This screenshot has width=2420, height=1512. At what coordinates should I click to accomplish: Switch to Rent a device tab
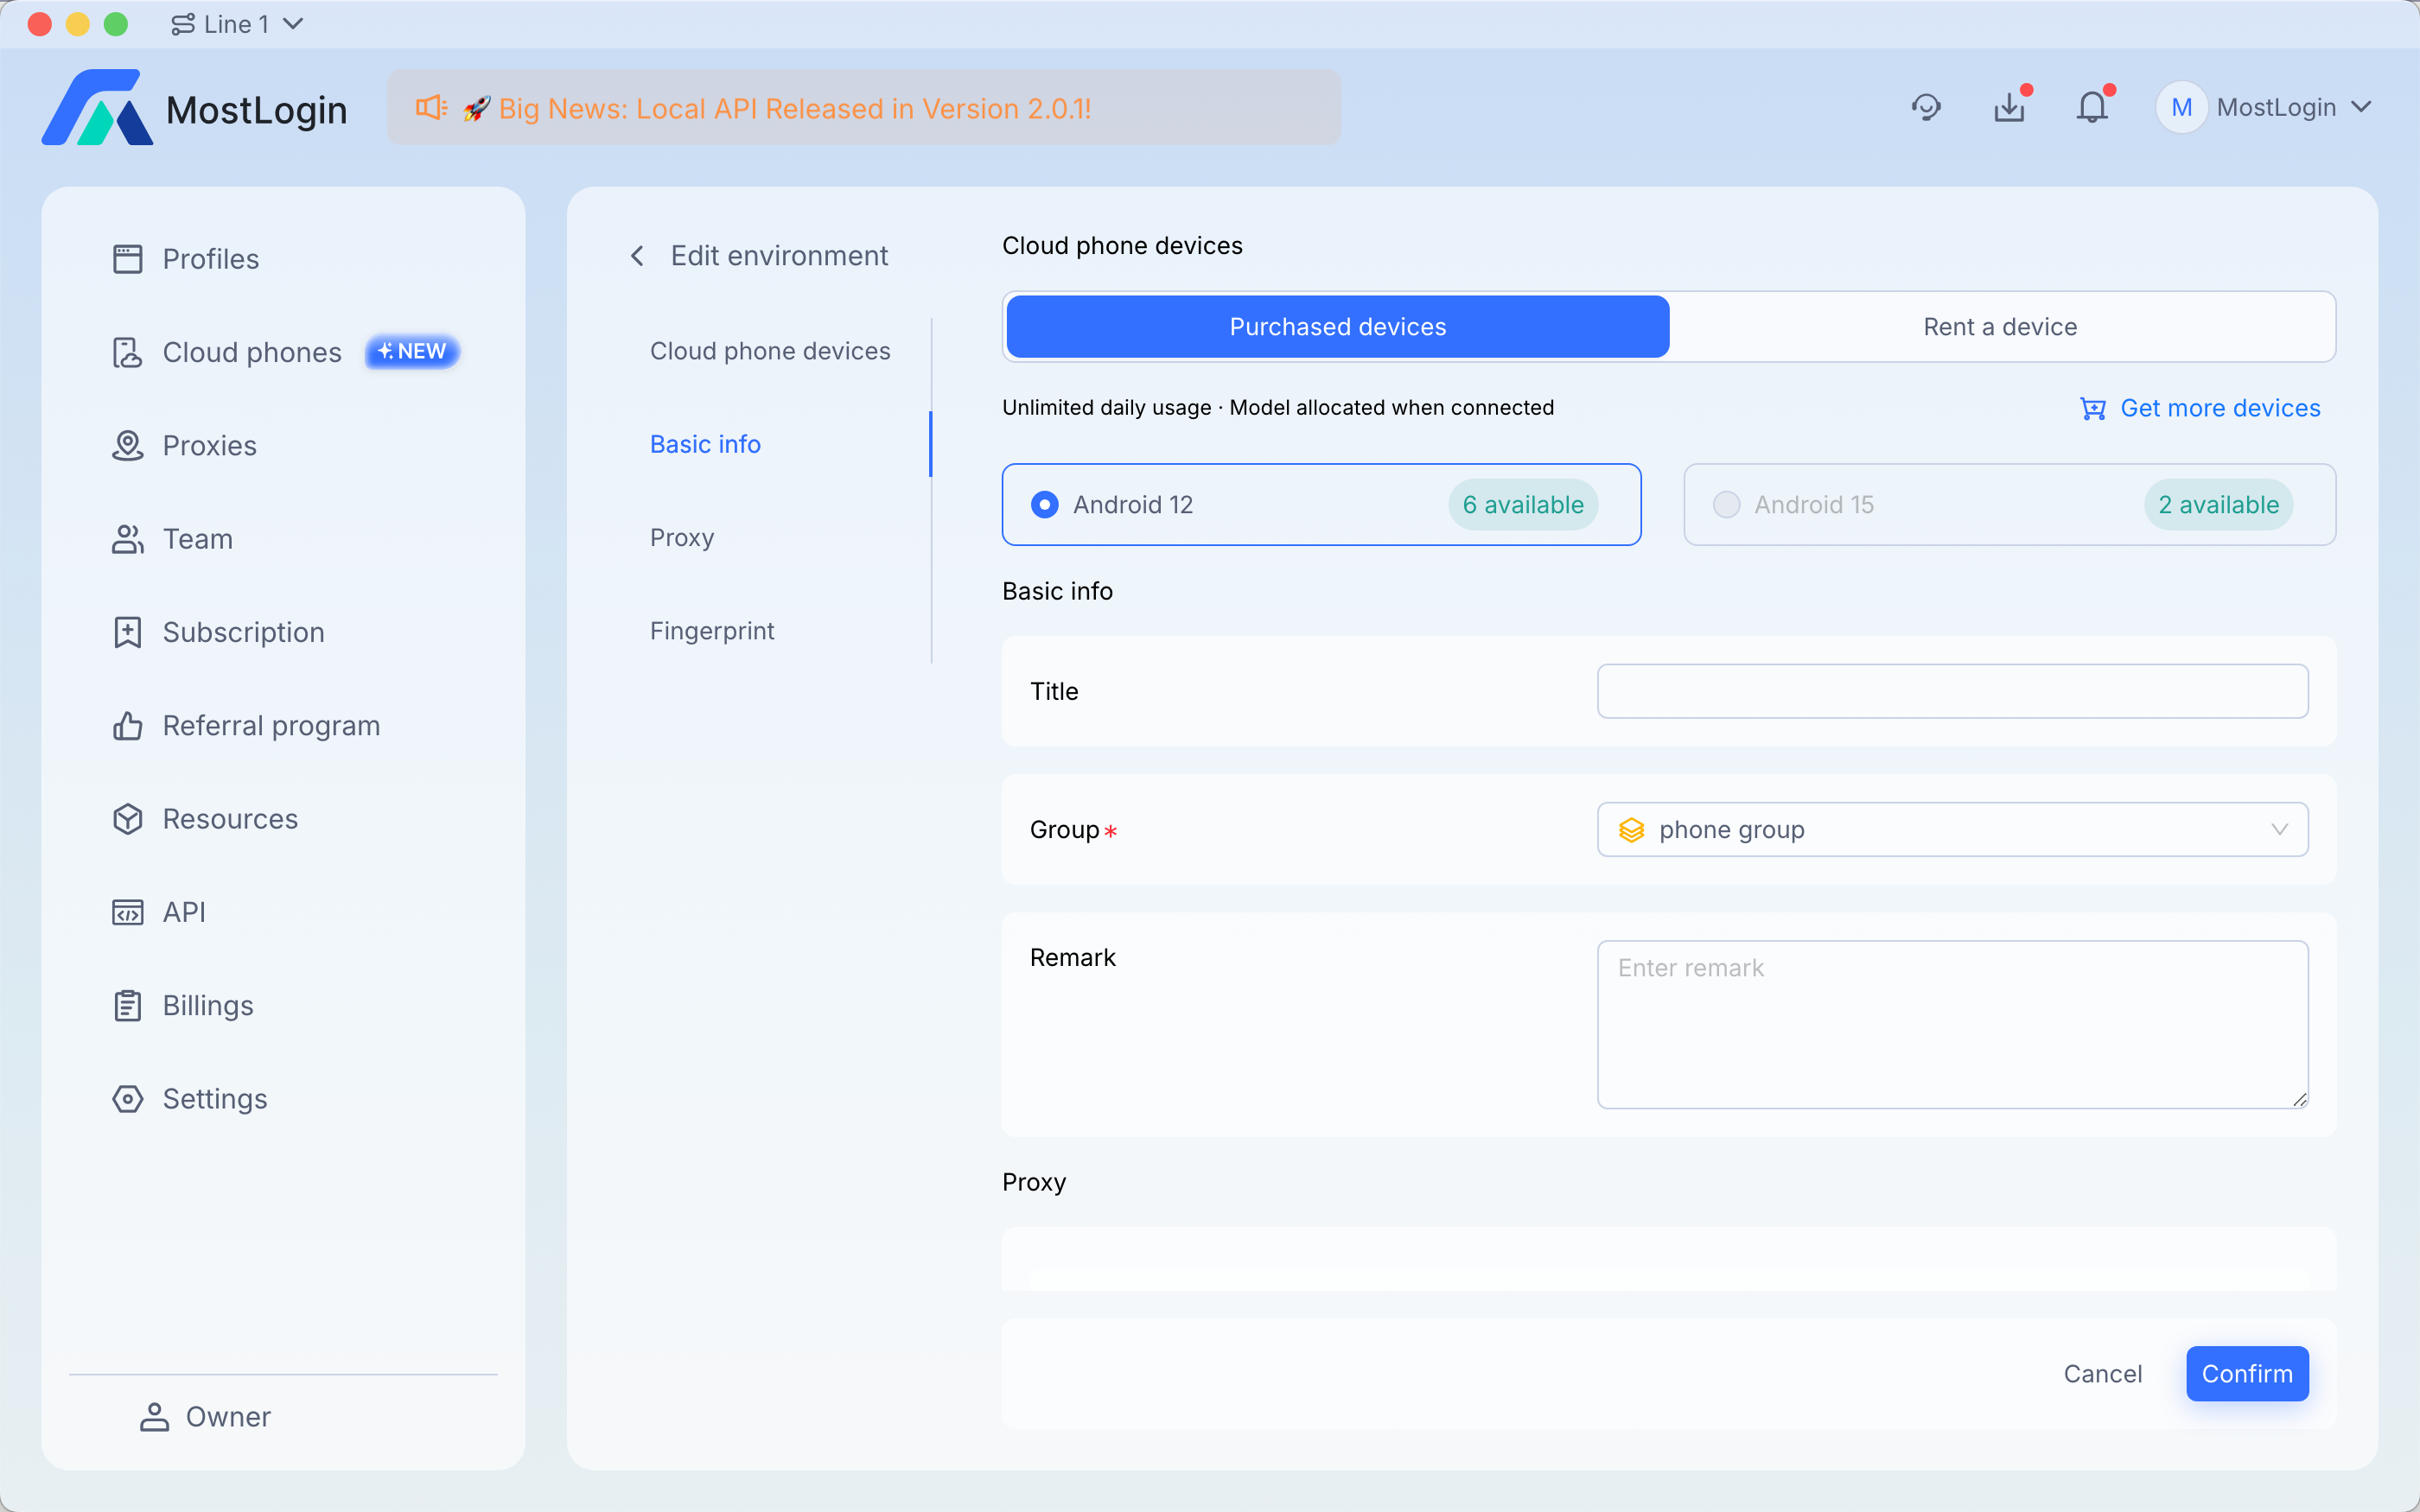click(2000, 327)
